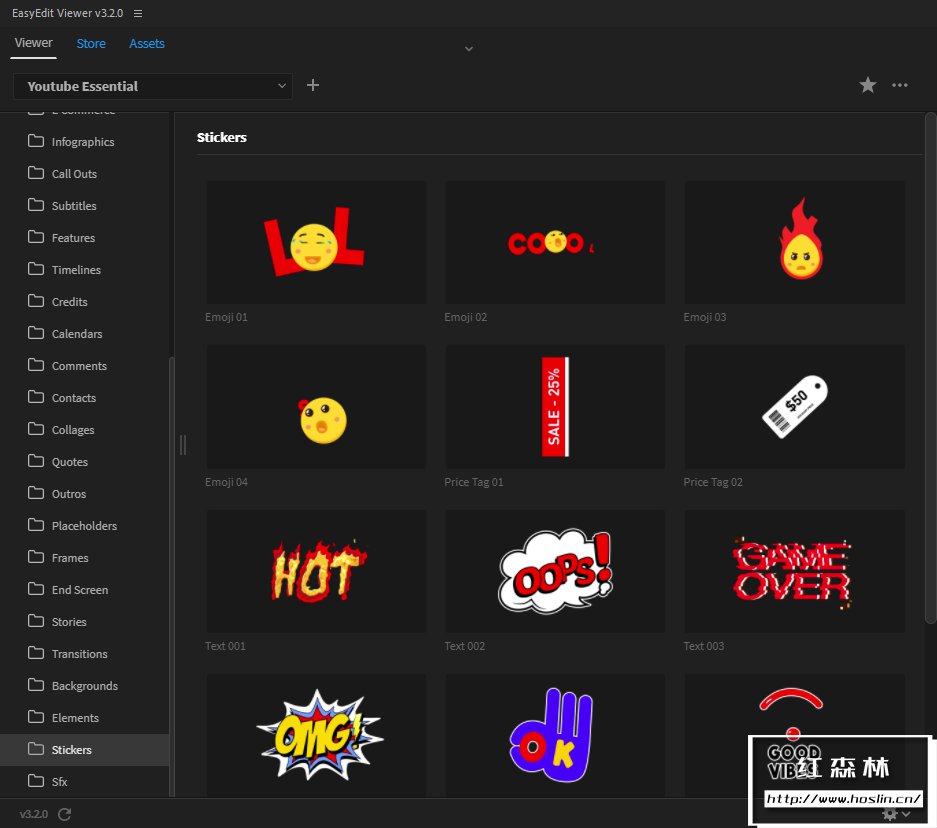Image resolution: width=937 pixels, height=828 pixels.
Task: Open the Transitions folder
Action: (x=85, y=654)
